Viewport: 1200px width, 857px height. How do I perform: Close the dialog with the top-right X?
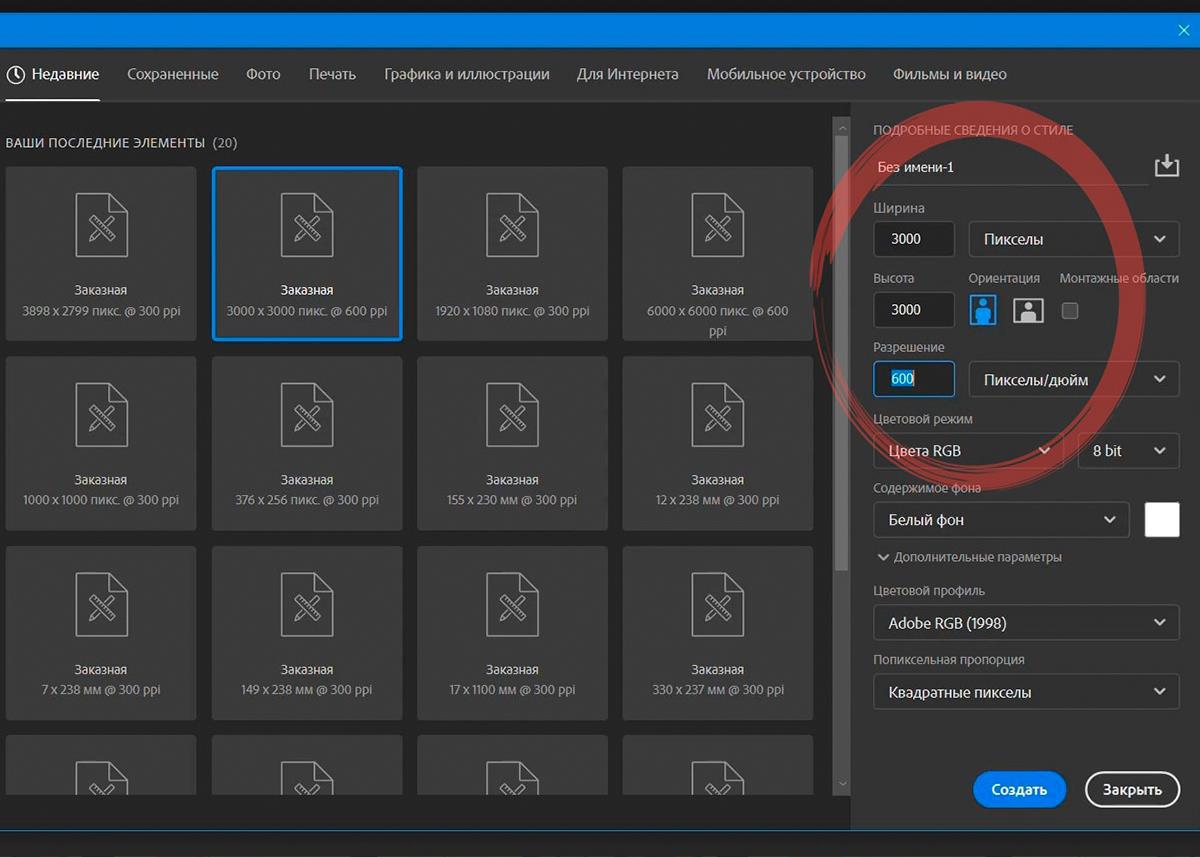pyautogui.click(x=1184, y=30)
